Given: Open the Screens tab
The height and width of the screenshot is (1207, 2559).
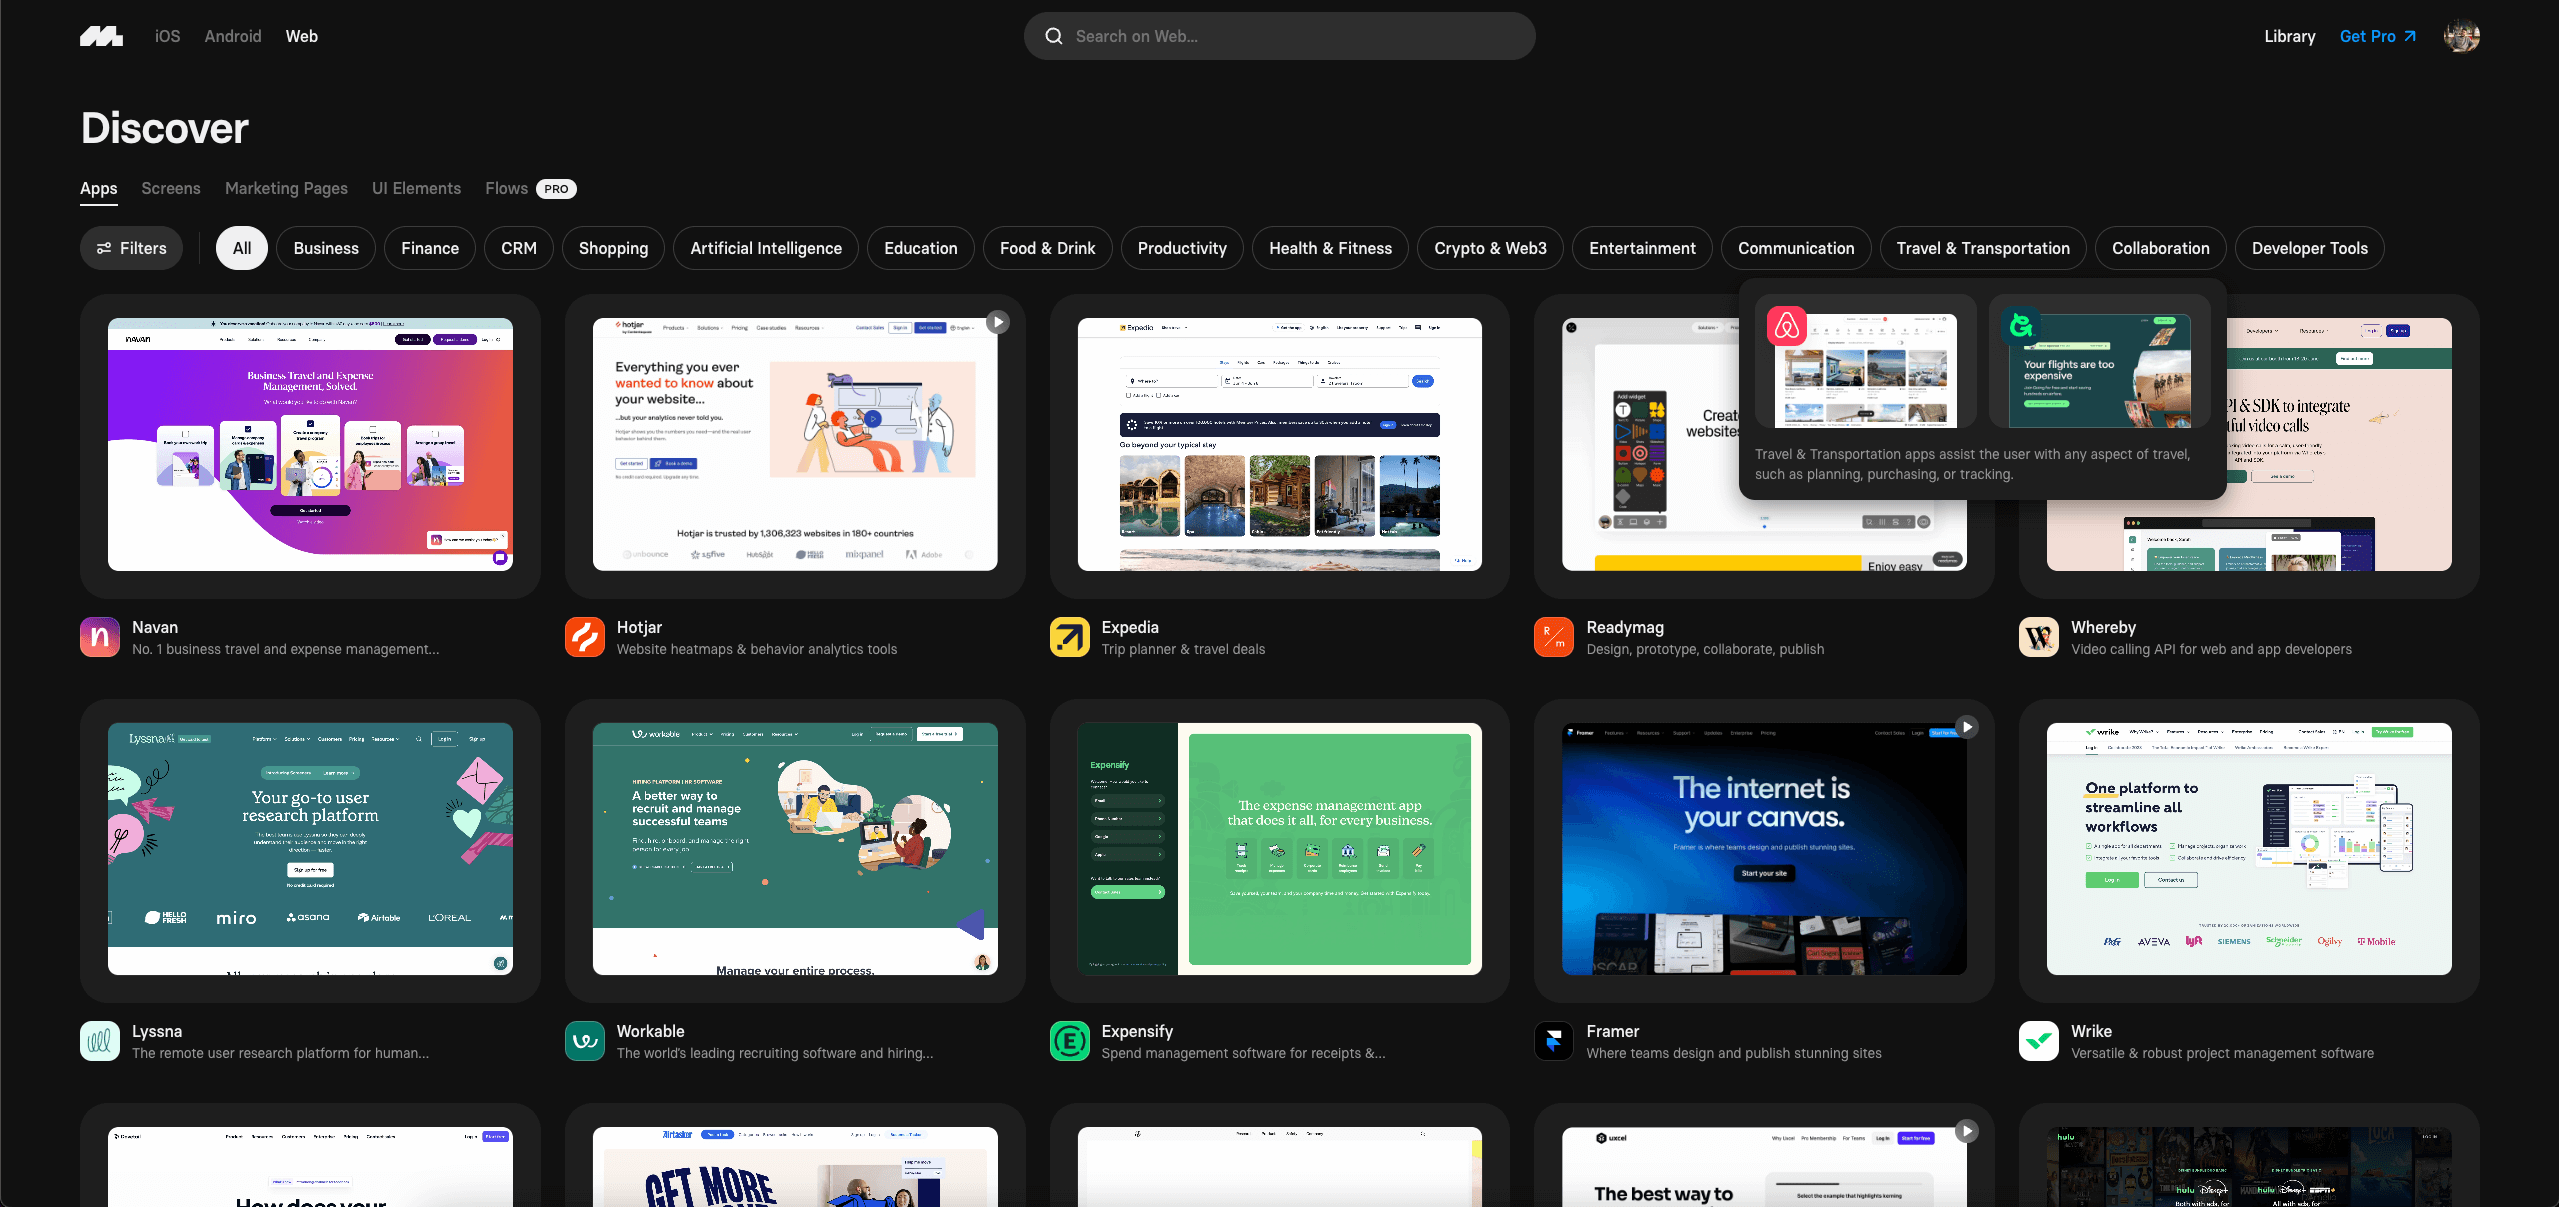Looking at the screenshot, I should point(171,188).
